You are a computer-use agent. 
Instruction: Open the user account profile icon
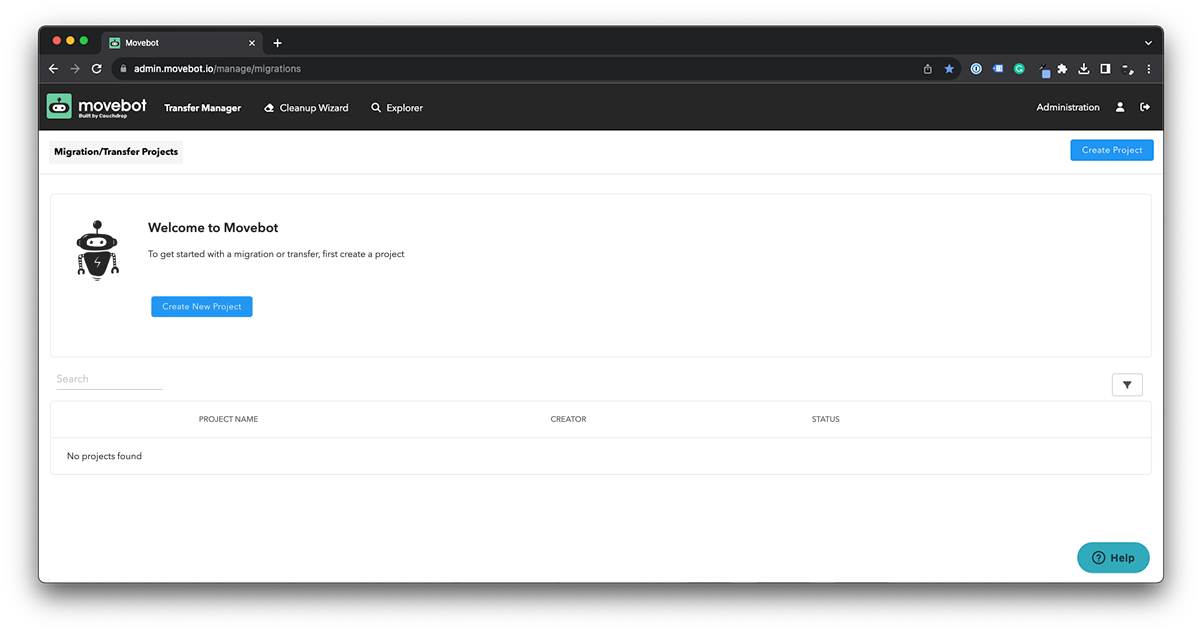(x=1120, y=106)
